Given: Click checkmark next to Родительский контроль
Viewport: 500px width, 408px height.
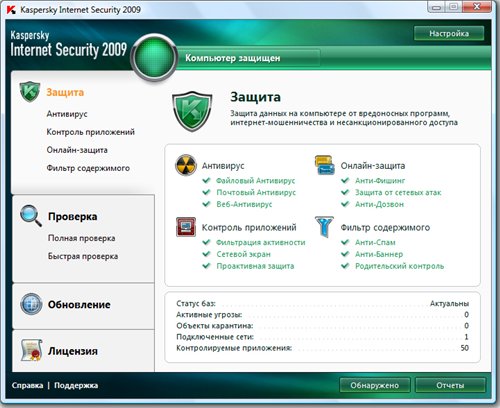Looking at the screenshot, I should point(345,266).
